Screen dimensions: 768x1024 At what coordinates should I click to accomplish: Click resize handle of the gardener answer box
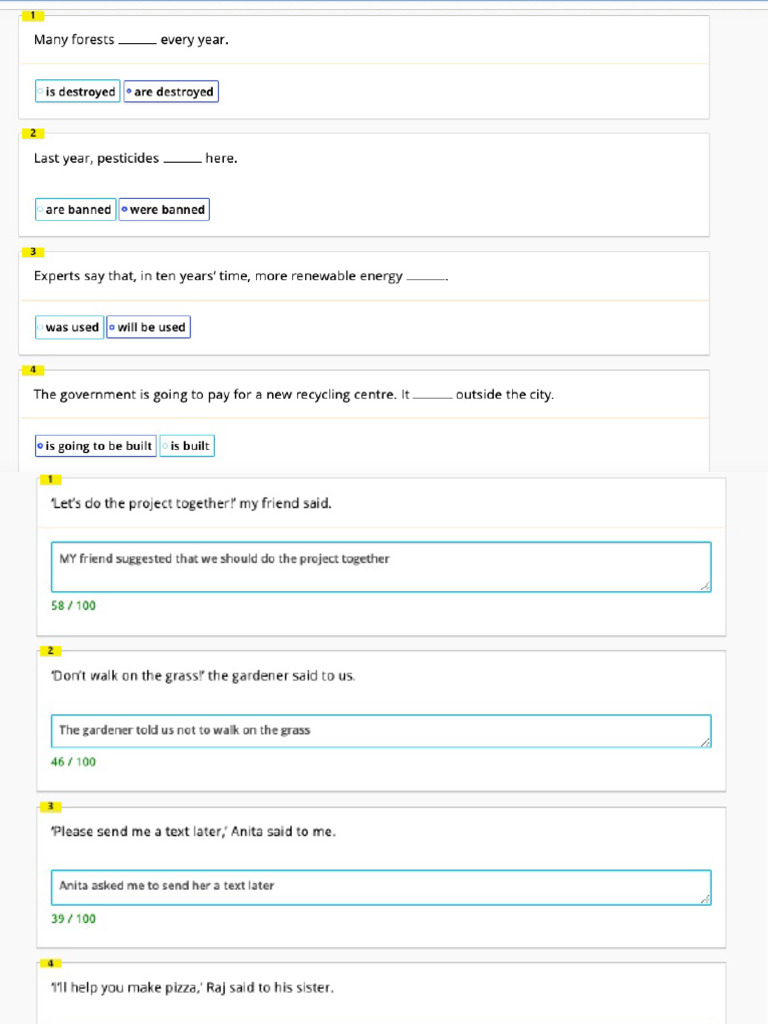click(x=706, y=742)
